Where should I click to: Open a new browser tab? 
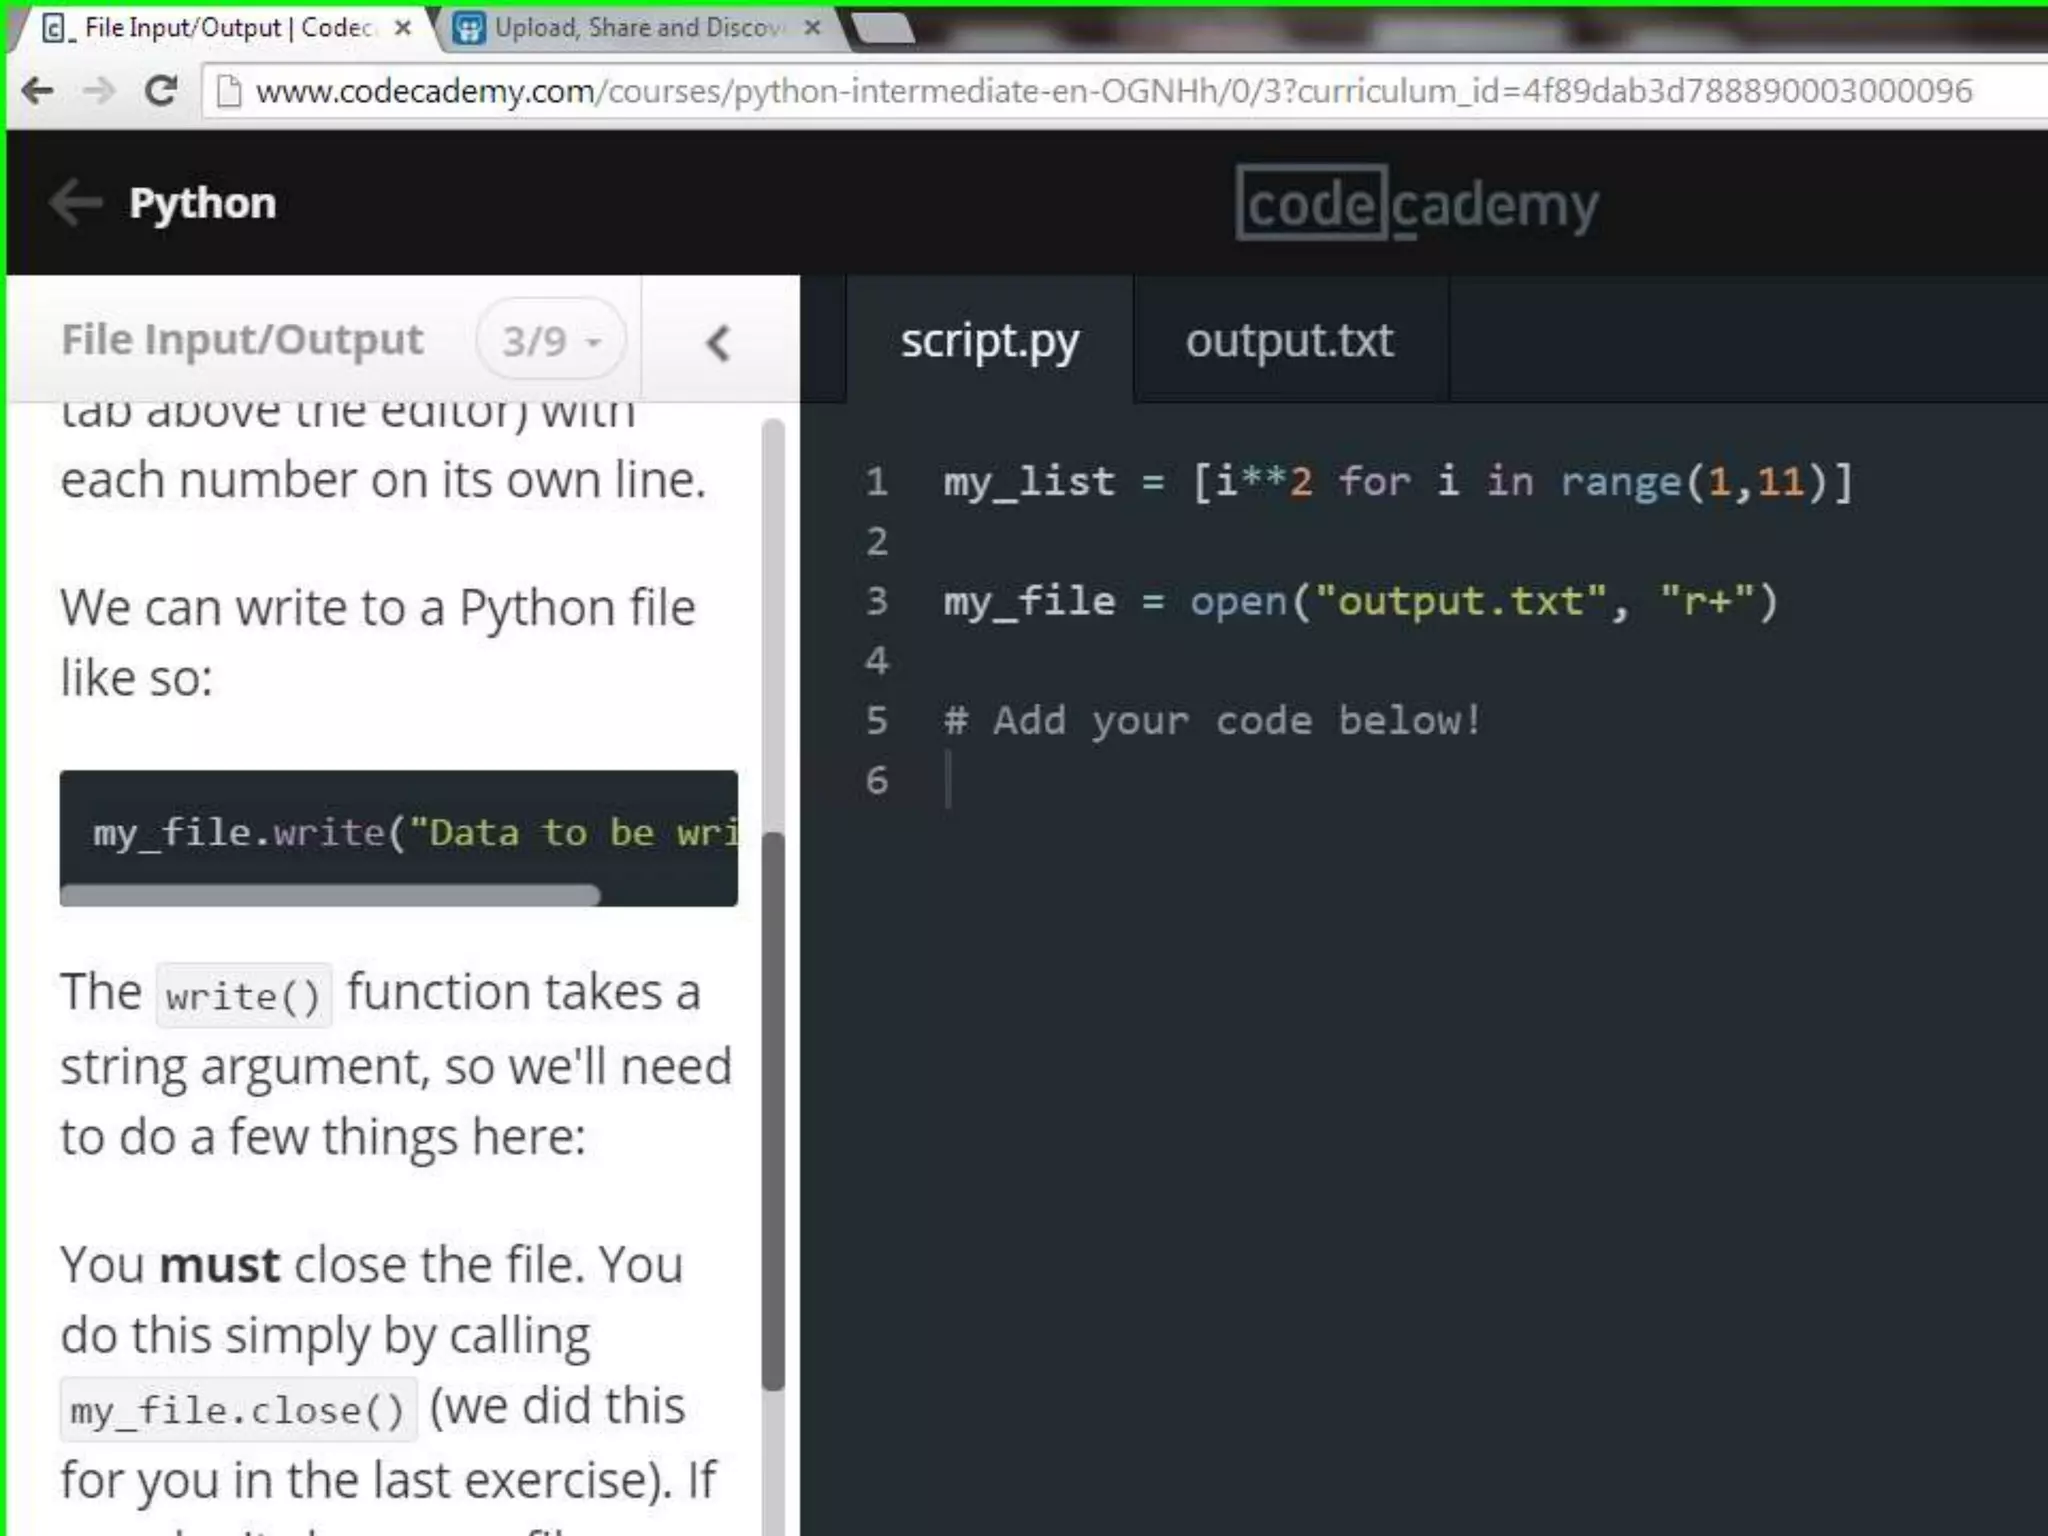tap(883, 28)
